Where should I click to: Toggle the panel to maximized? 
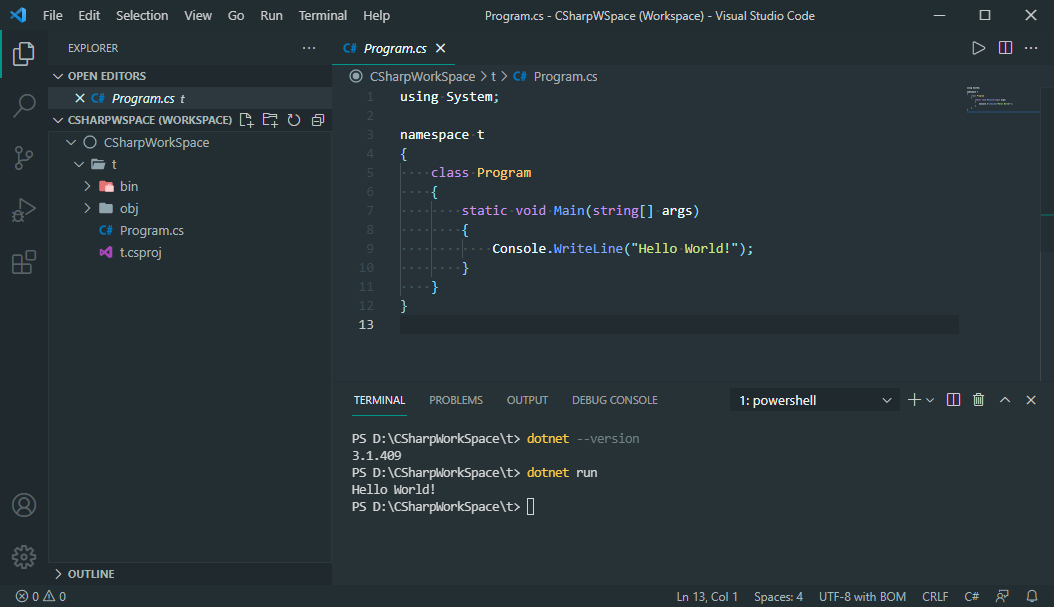tap(1004, 399)
